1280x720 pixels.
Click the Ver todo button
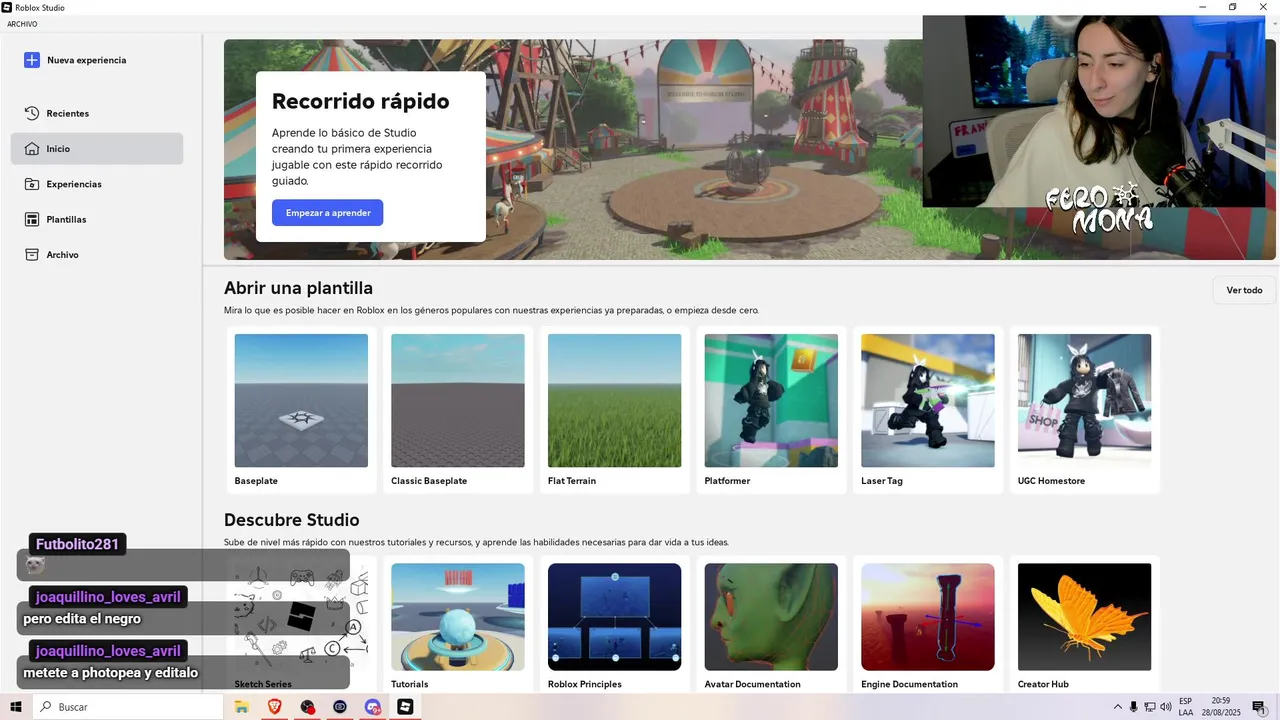[x=1244, y=290]
